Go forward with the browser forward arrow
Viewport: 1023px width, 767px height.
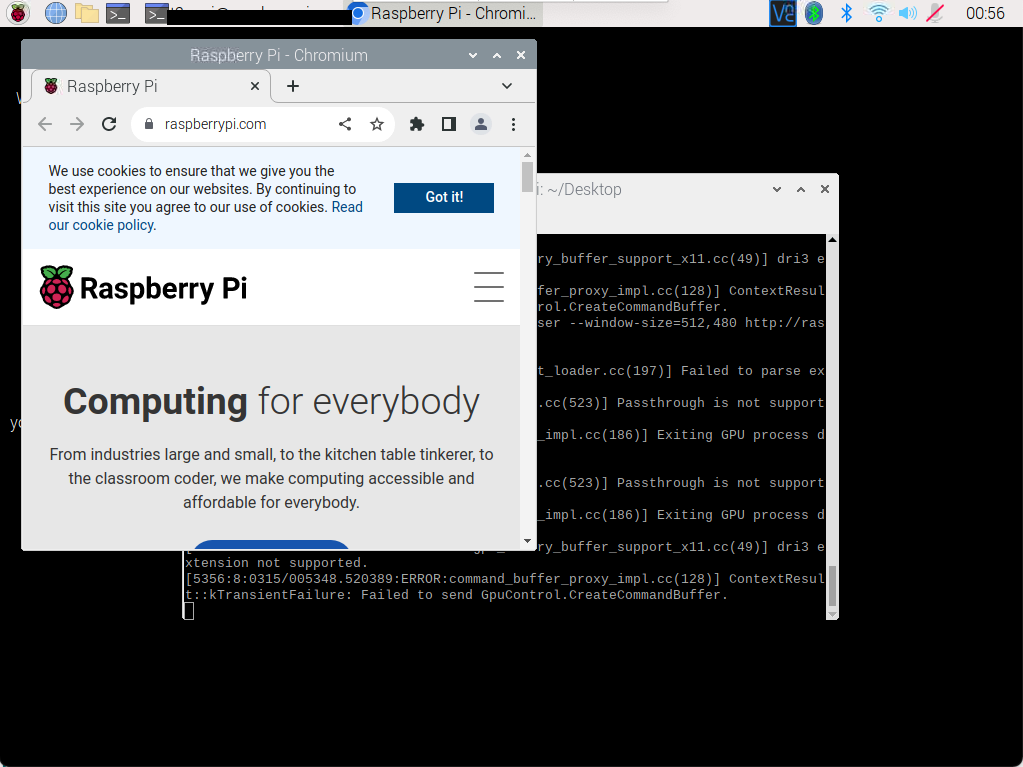[77, 124]
